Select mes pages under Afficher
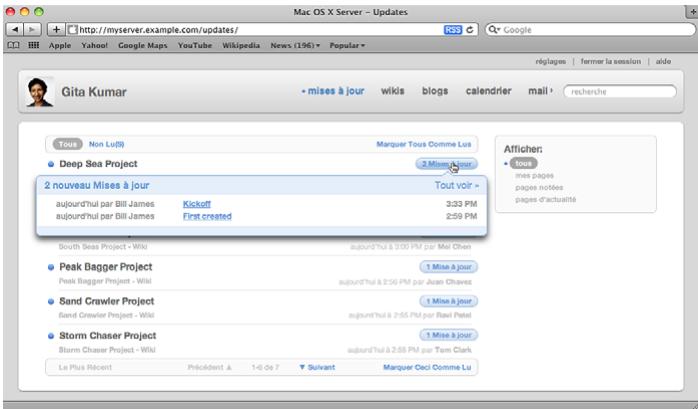698x409 pixels. [534, 176]
